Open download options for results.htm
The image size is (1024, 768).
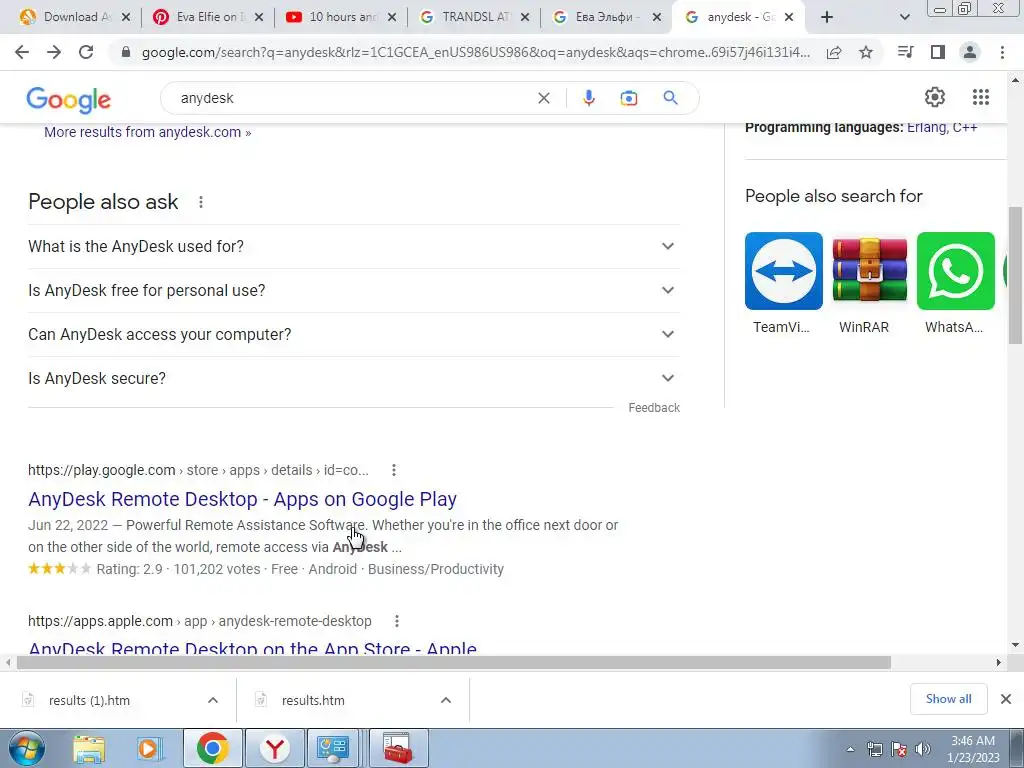pyautogui.click(x=446, y=700)
